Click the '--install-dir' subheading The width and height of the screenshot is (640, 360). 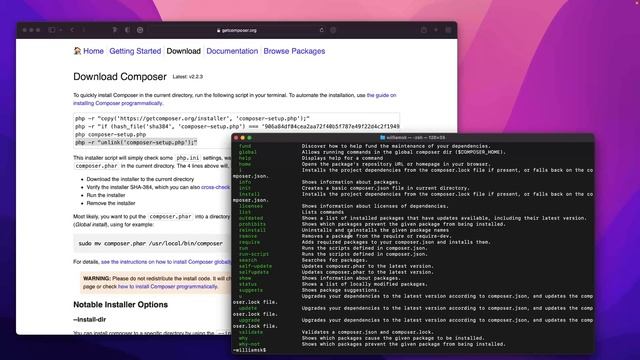pyautogui.click(x=90, y=320)
